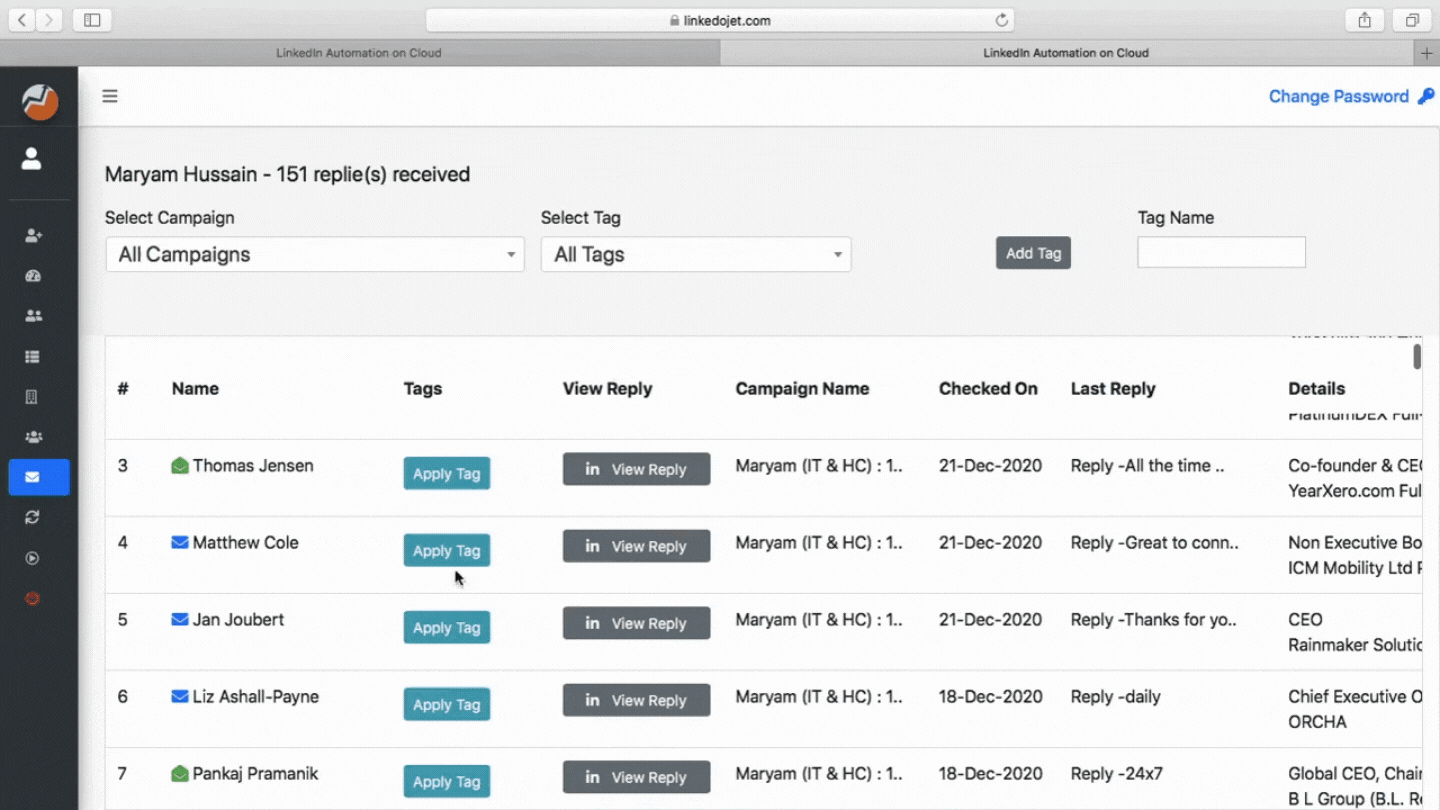Open the All Tags dropdown
The image size is (1440, 810).
pyautogui.click(x=696, y=254)
